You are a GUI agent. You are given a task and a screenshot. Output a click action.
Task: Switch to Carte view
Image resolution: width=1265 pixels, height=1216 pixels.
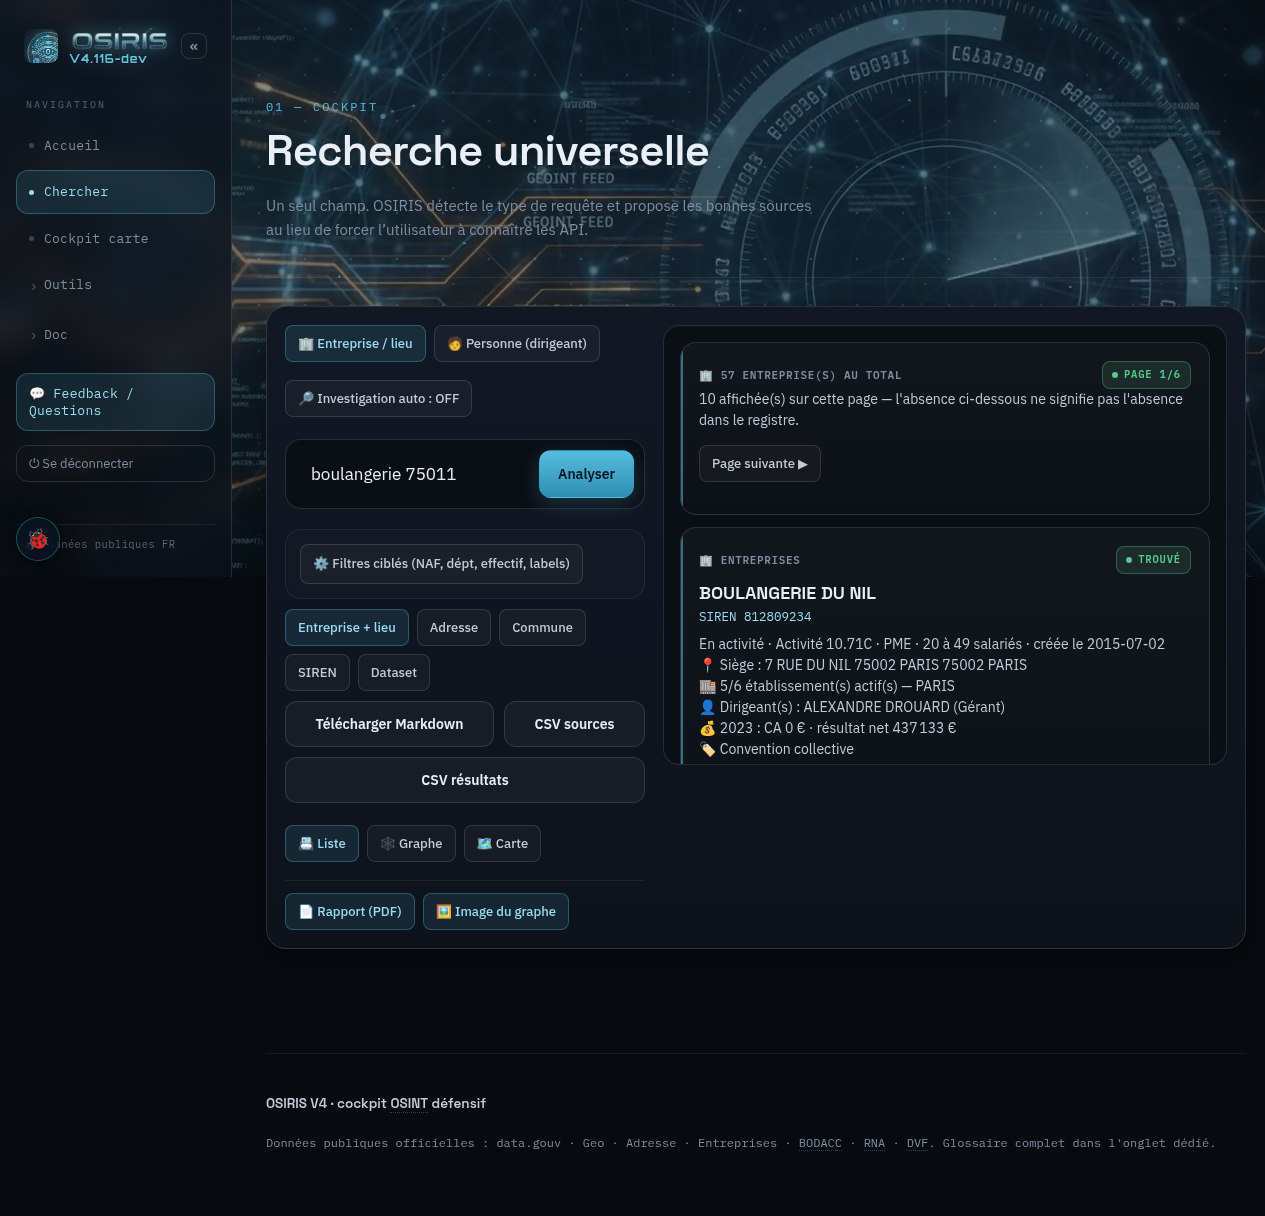tap(503, 843)
